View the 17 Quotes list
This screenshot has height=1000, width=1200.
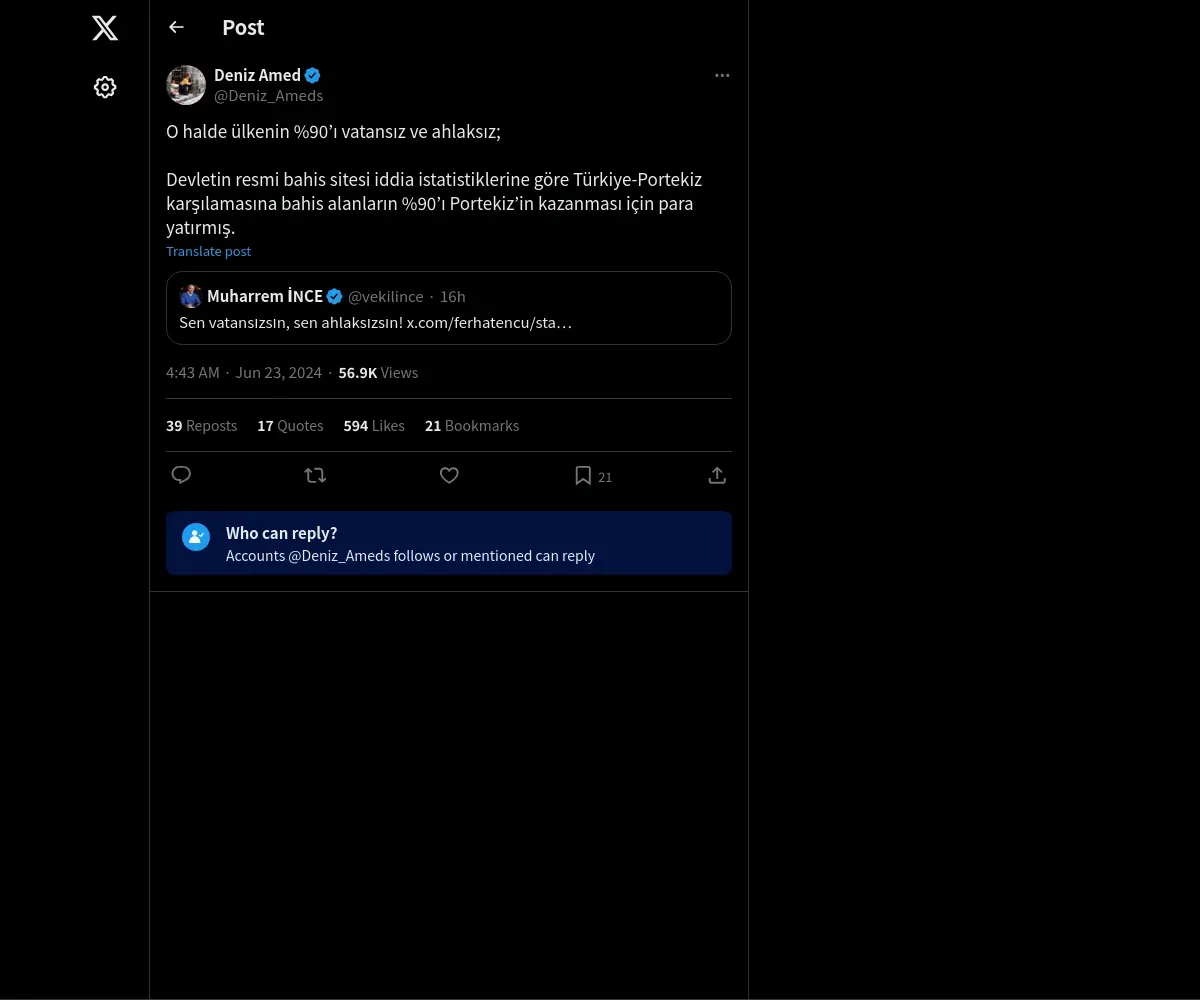pos(290,426)
